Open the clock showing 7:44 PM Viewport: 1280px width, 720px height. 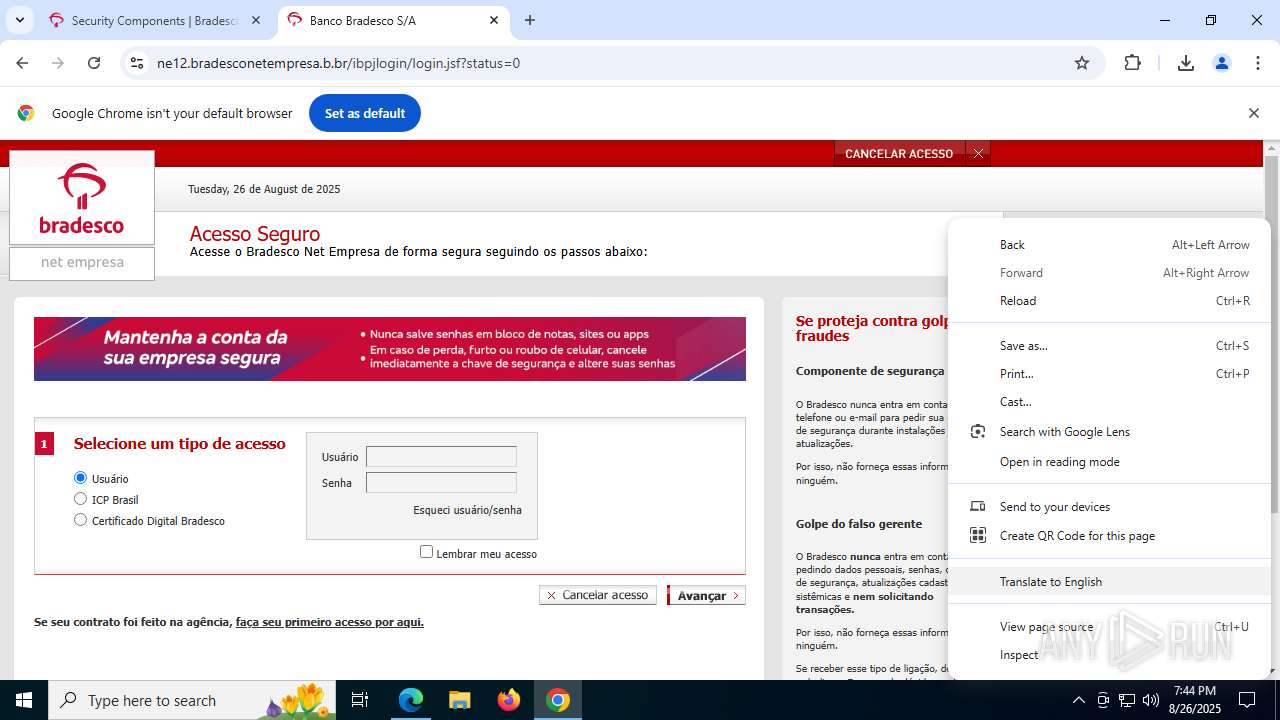point(1195,700)
